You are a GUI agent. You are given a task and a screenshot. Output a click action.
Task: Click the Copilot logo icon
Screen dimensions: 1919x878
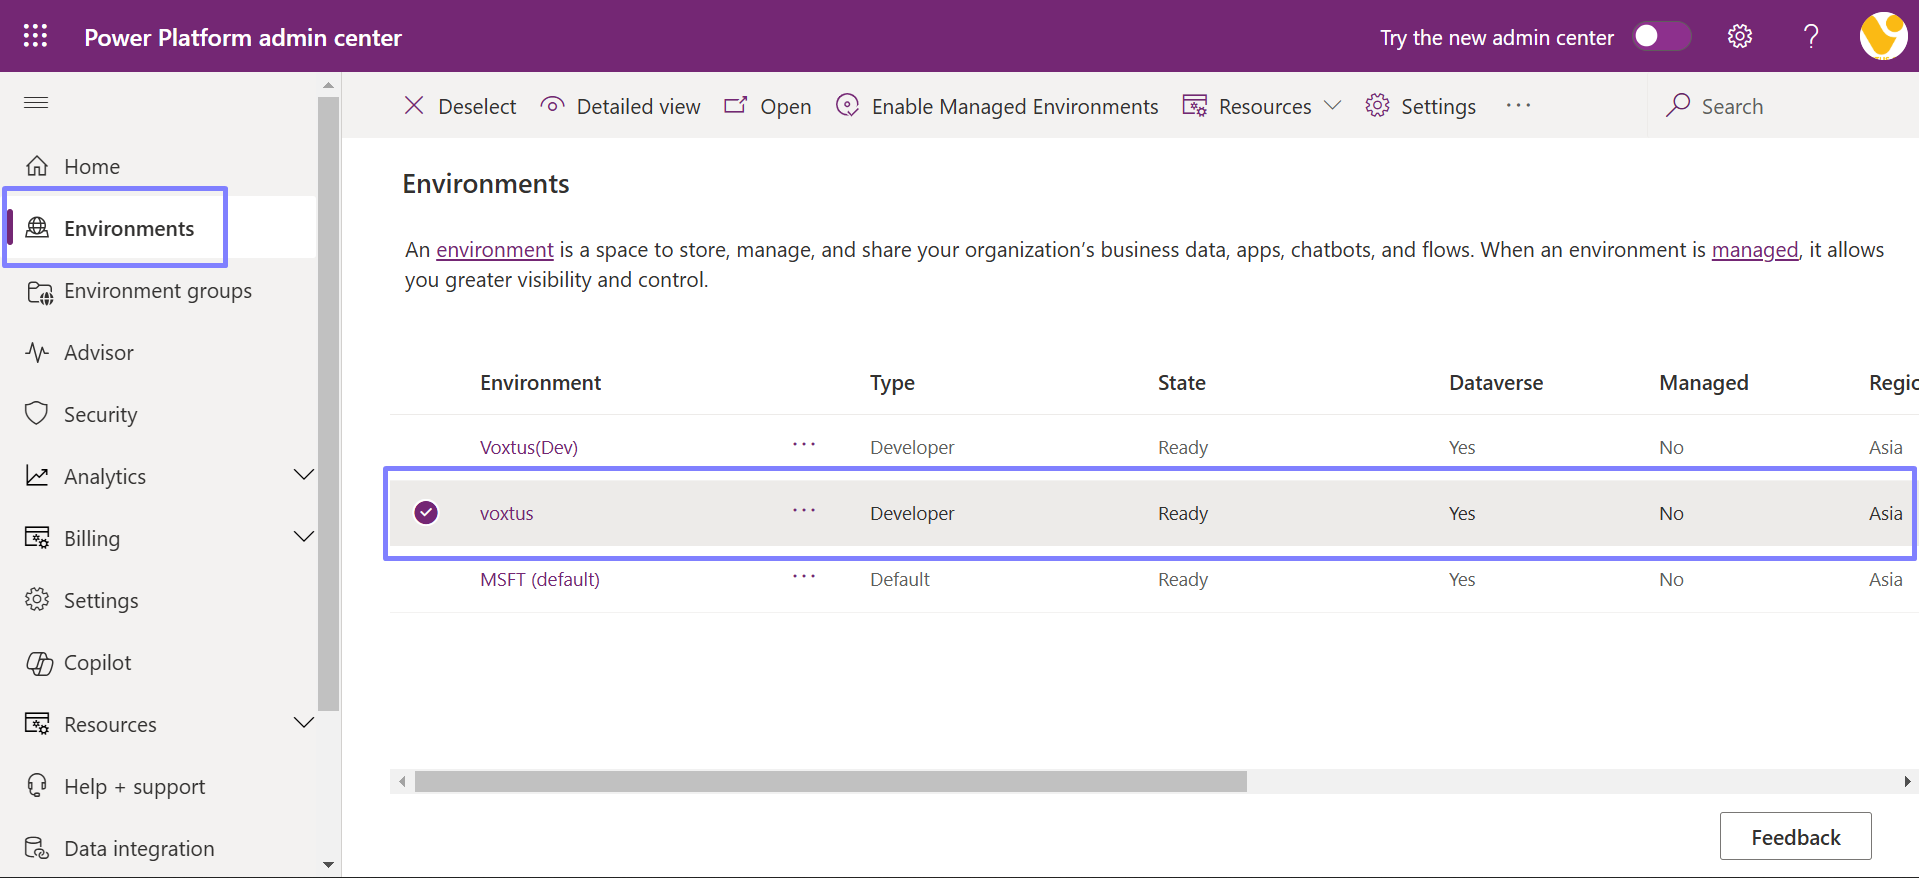[39, 663]
